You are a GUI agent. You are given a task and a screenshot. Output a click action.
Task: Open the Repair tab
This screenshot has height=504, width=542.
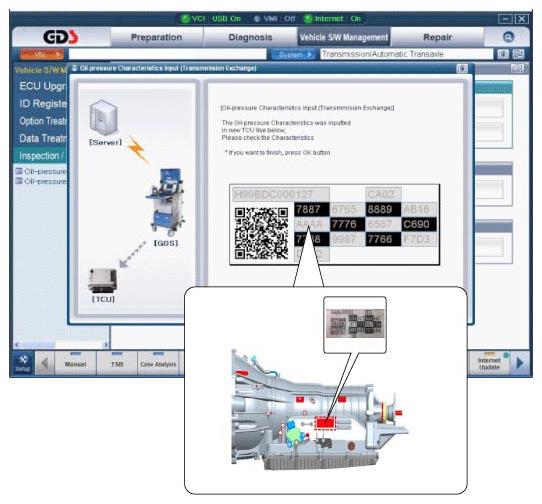click(437, 37)
